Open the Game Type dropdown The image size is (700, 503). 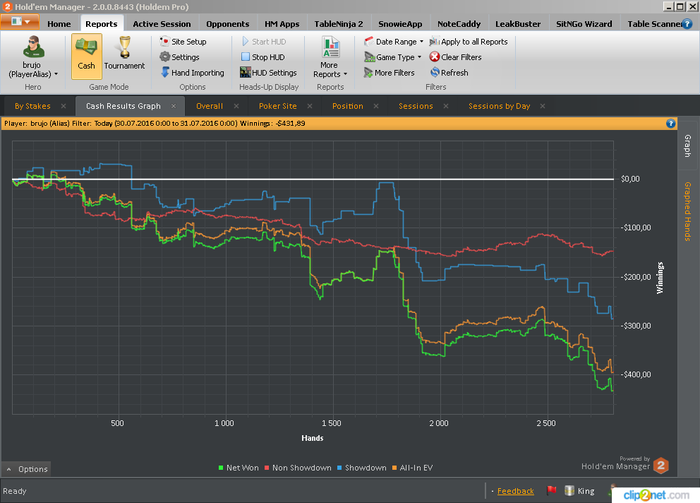[396, 57]
